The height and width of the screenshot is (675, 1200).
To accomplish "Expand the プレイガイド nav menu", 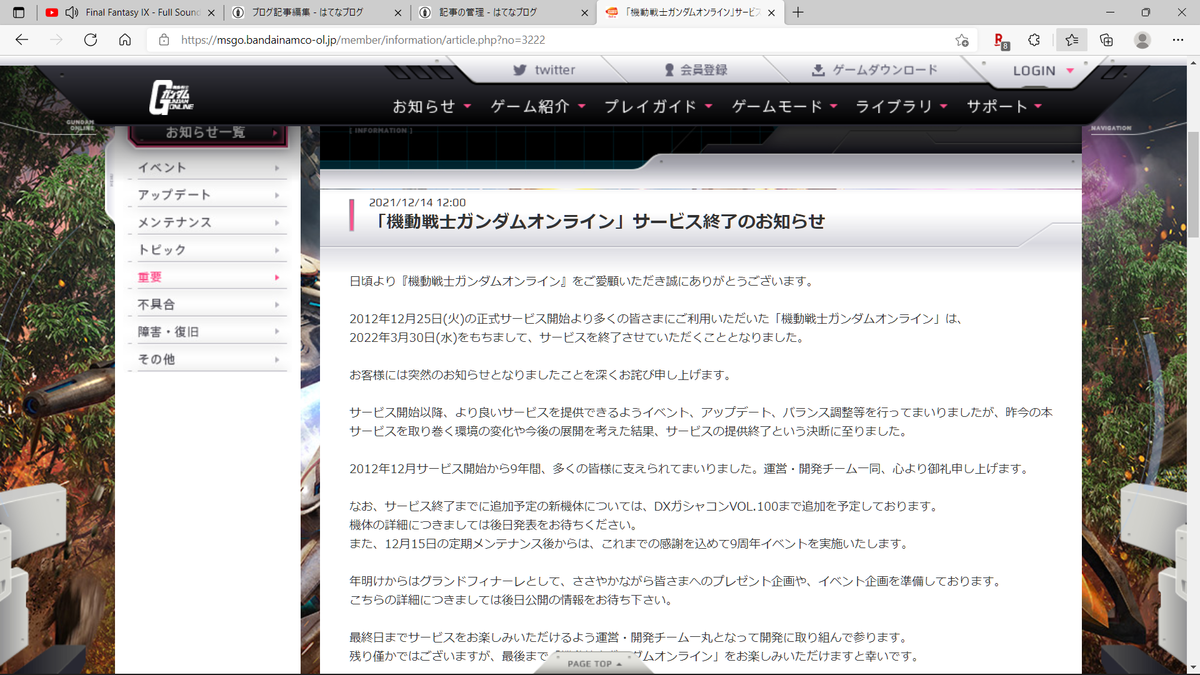I will click(x=659, y=106).
